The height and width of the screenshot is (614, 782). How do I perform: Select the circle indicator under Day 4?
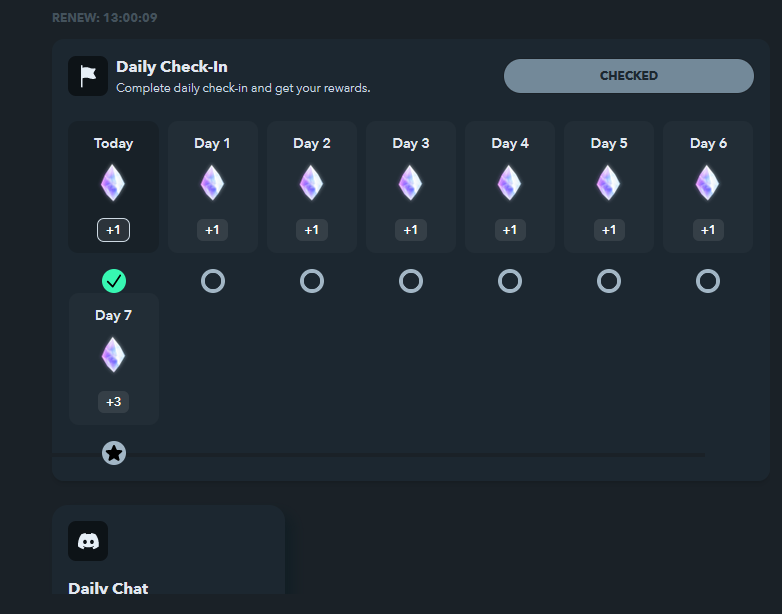coord(510,281)
